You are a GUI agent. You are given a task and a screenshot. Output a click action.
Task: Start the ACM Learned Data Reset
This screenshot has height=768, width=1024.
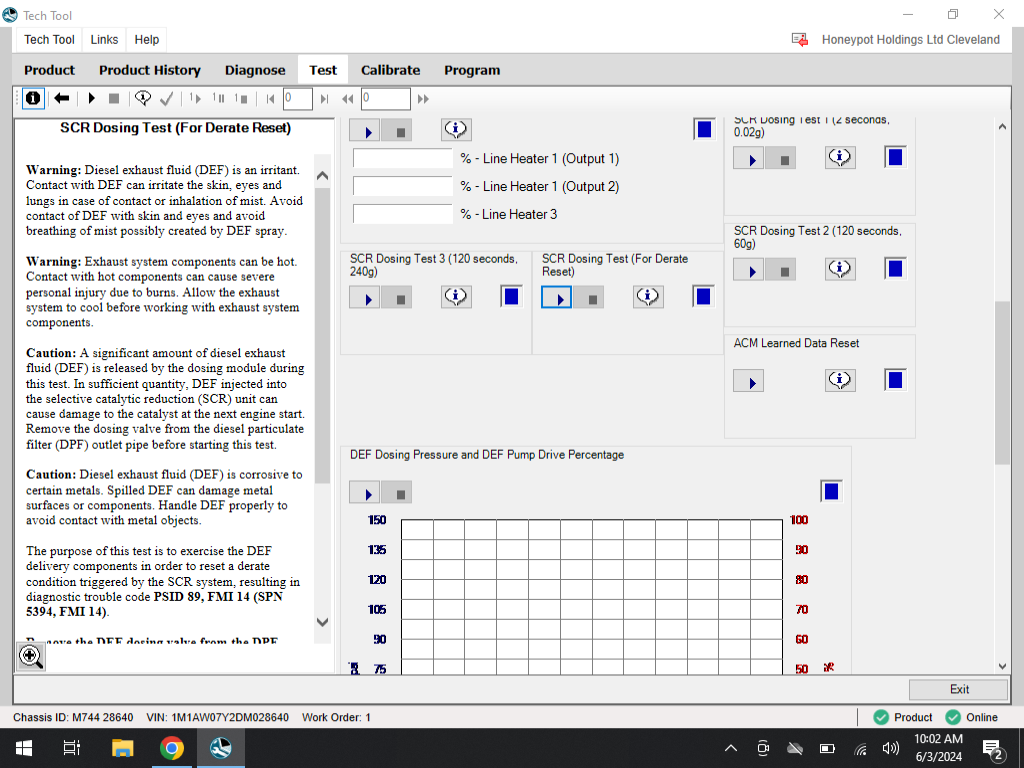(x=748, y=382)
